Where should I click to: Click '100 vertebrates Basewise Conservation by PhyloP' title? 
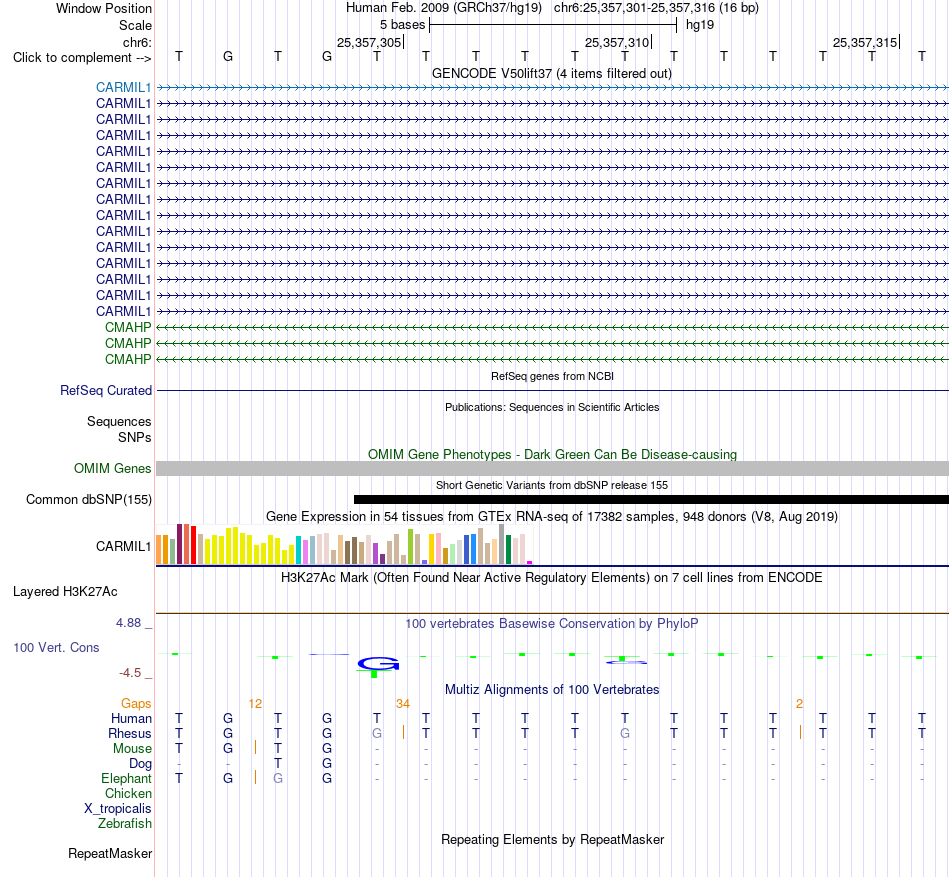[551, 623]
